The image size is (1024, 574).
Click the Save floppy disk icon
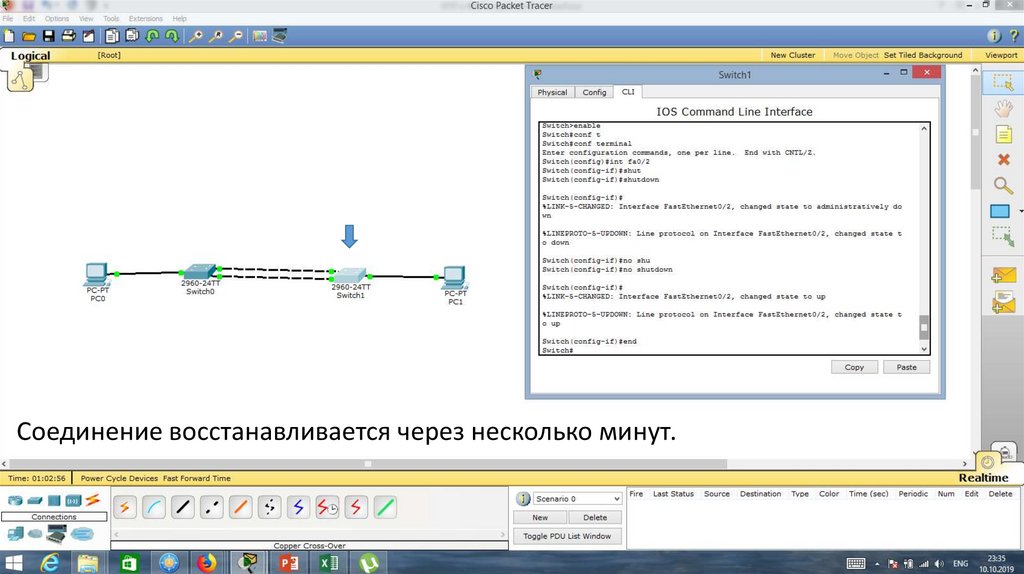click(x=49, y=37)
